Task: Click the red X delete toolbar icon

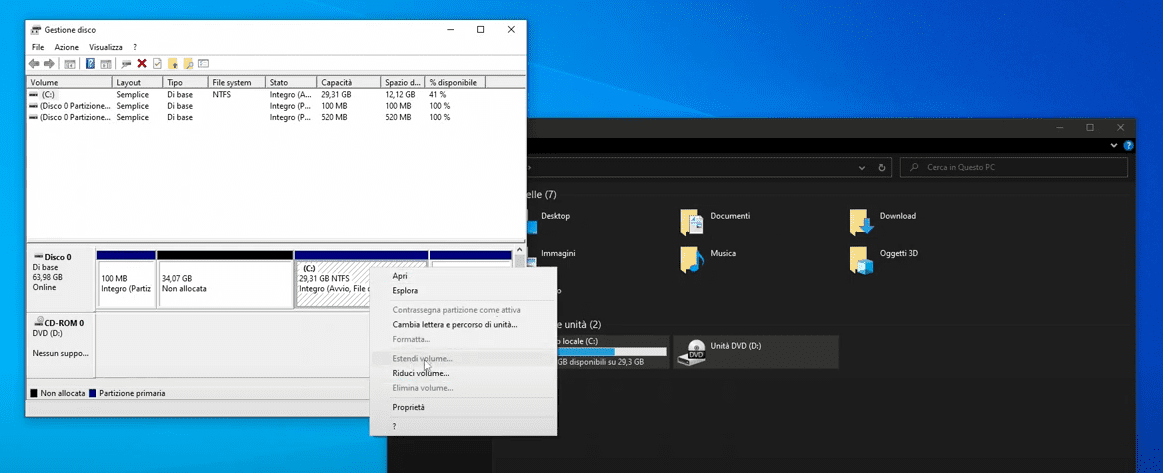Action: coord(142,64)
